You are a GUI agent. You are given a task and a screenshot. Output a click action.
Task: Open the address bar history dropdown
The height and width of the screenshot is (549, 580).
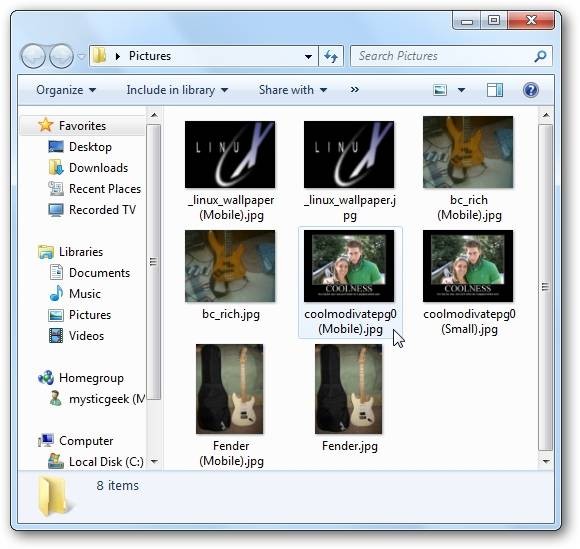[308, 57]
